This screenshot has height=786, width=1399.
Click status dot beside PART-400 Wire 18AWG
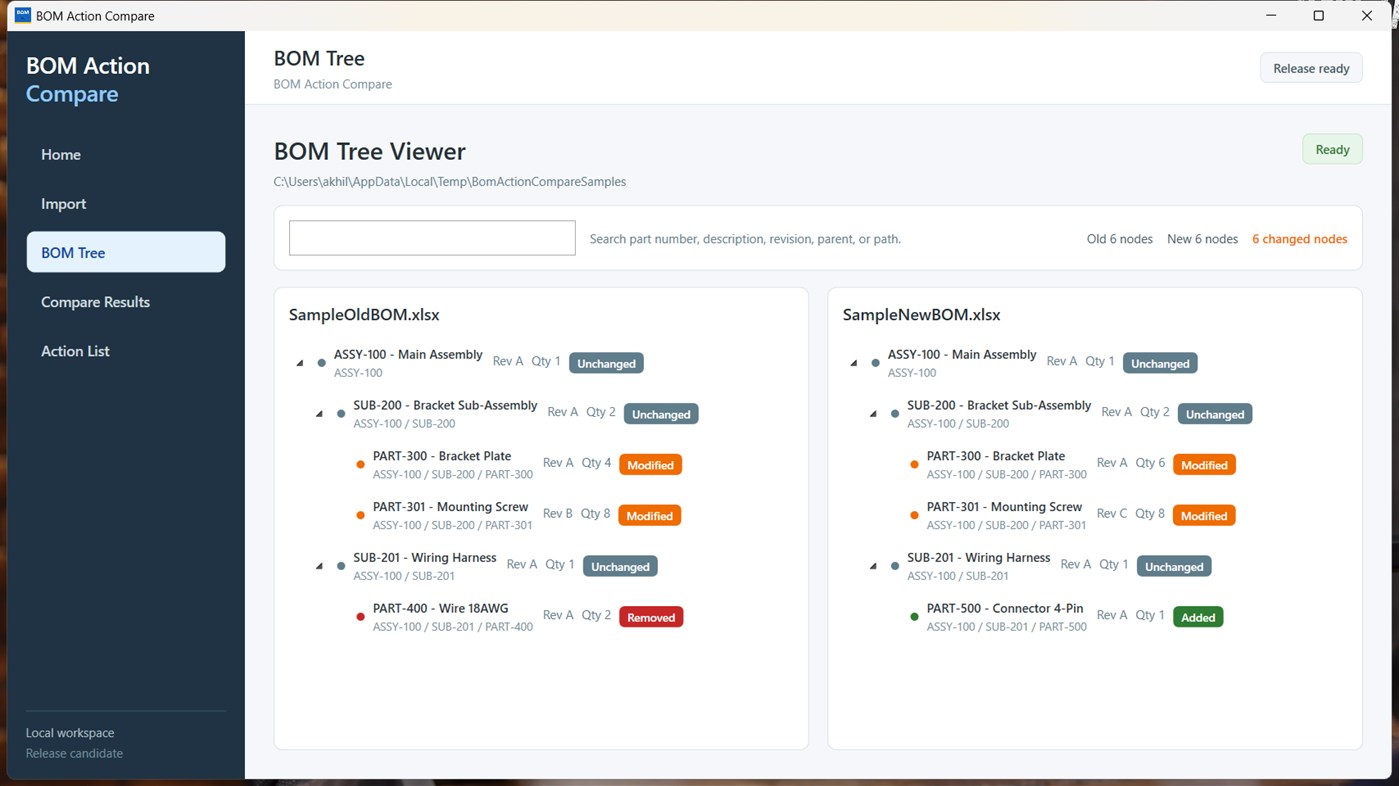(x=360, y=617)
